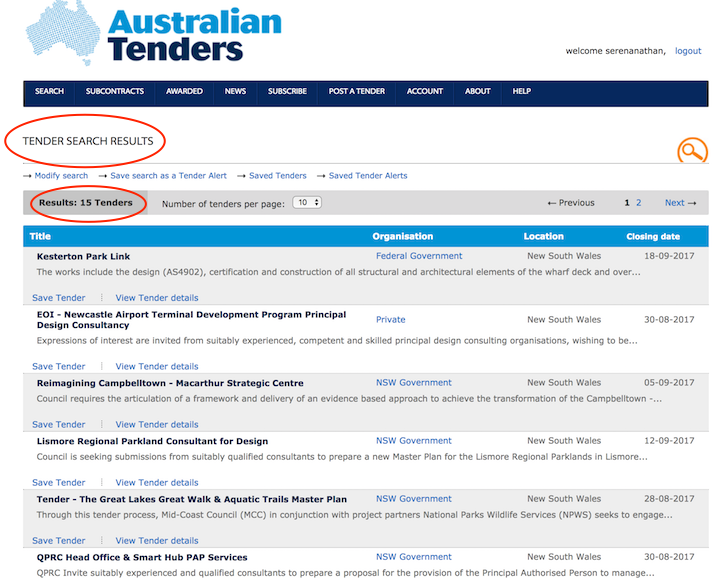720x578 pixels.
Task: Open Reimagining Campbelltown tender title
Action: (x=170, y=383)
